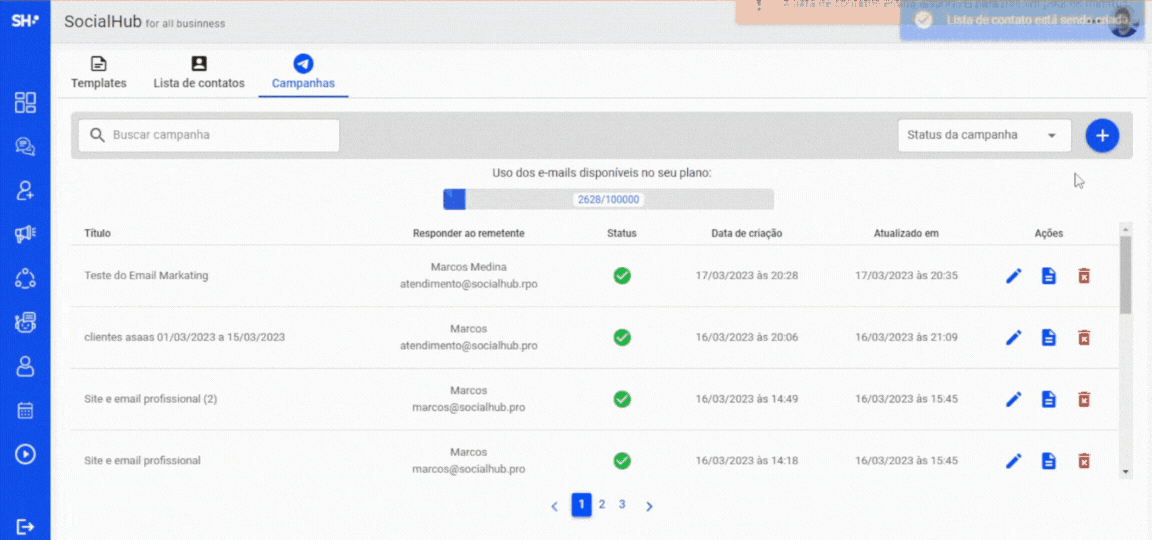
Task: Edit Site e email profissional (2) campaign
Action: tap(1014, 399)
